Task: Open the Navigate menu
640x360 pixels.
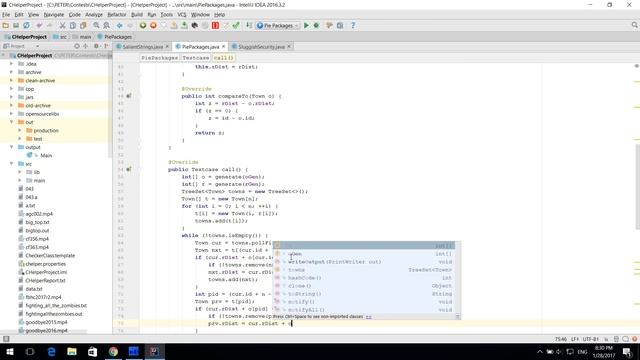Action: click(54, 15)
